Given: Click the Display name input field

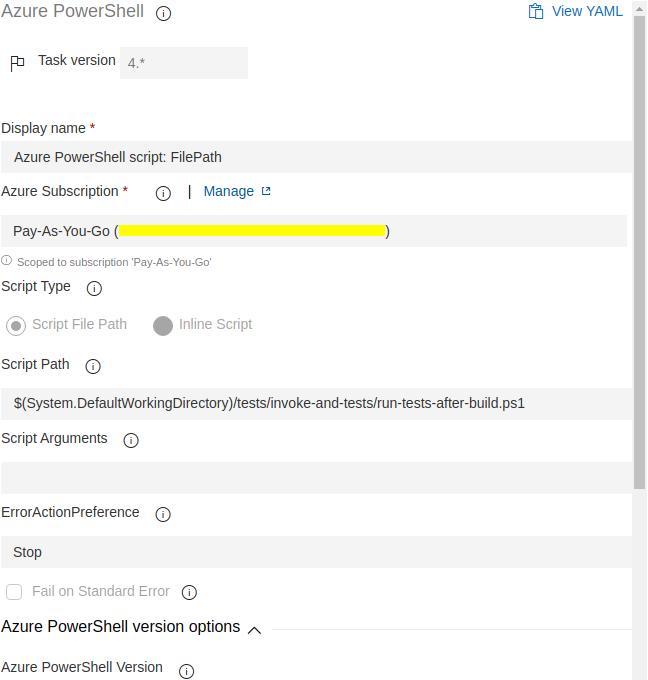Looking at the screenshot, I should (x=316, y=157).
